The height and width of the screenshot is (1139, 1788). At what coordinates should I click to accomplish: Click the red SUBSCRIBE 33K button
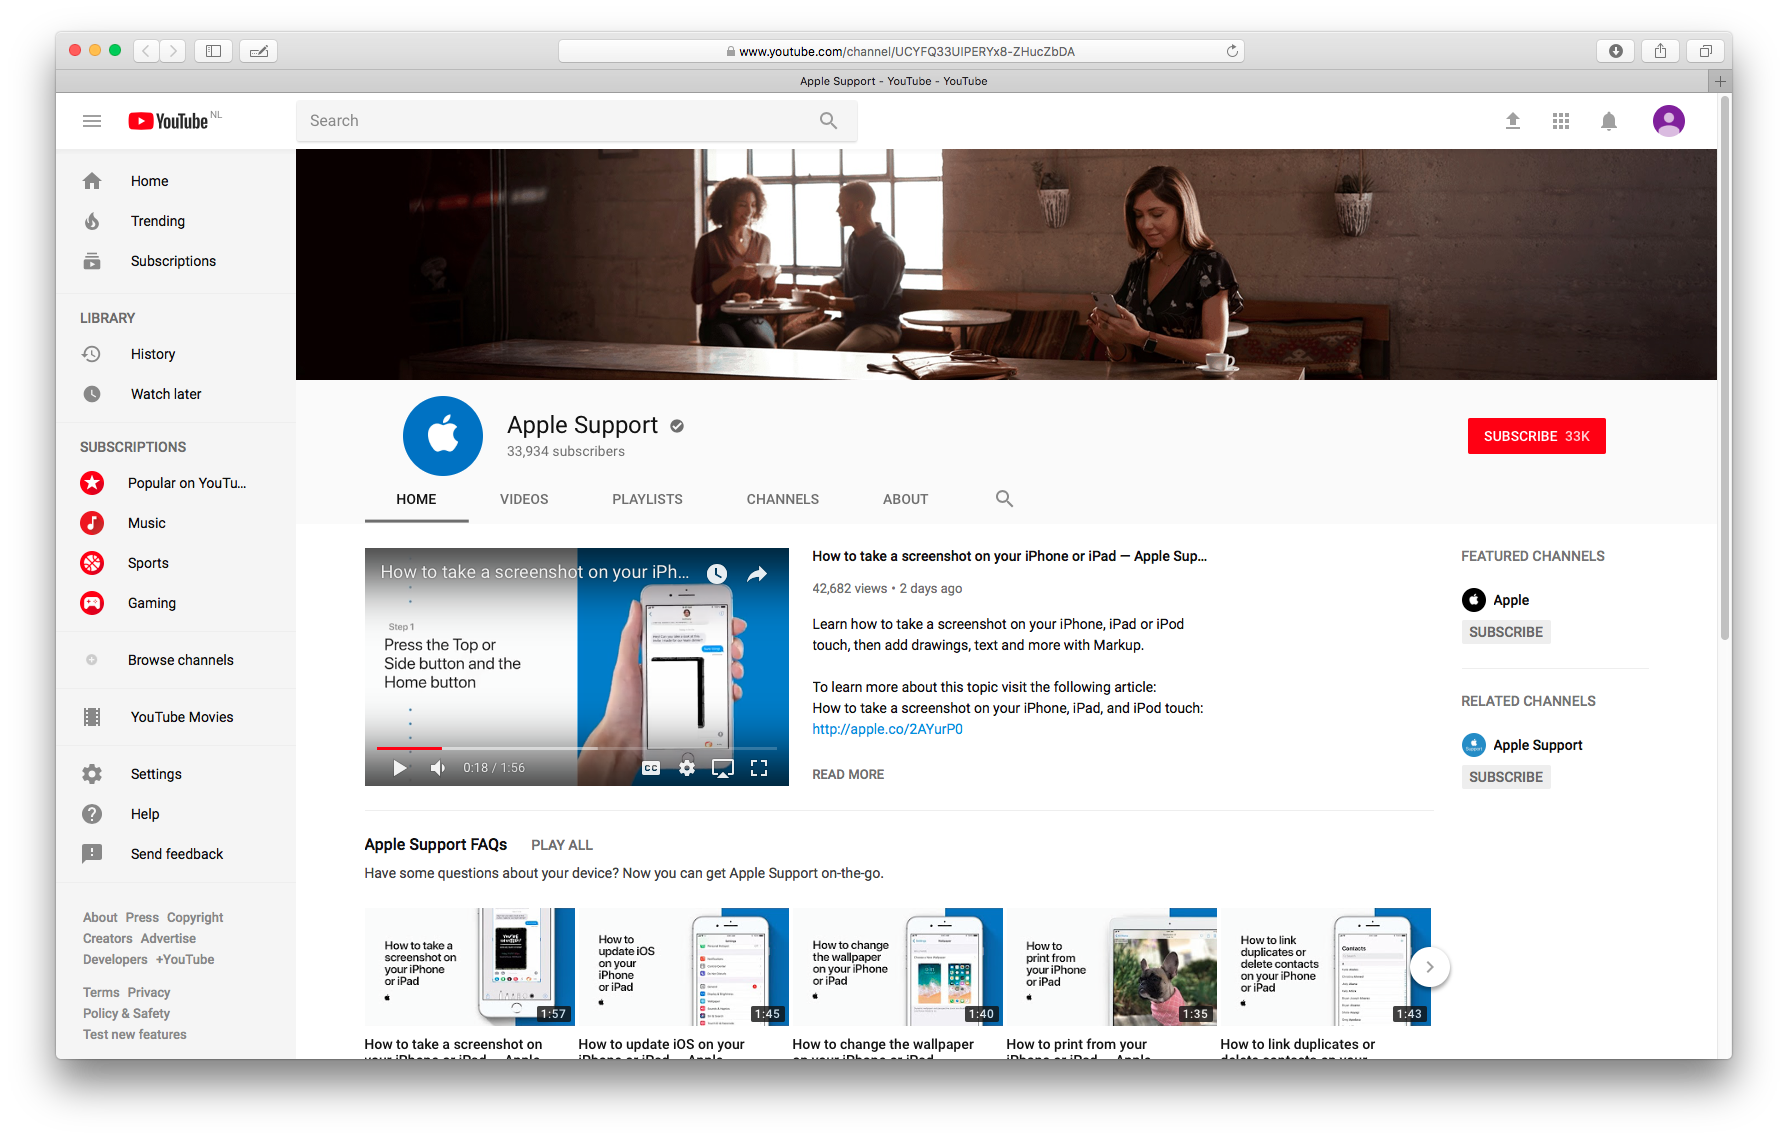(x=1537, y=436)
